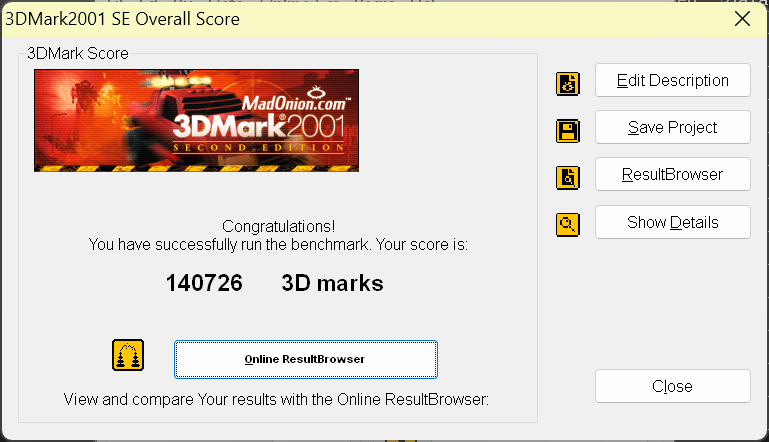Click the Save Project button
This screenshot has height=442, width=769.
(x=672, y=127)
